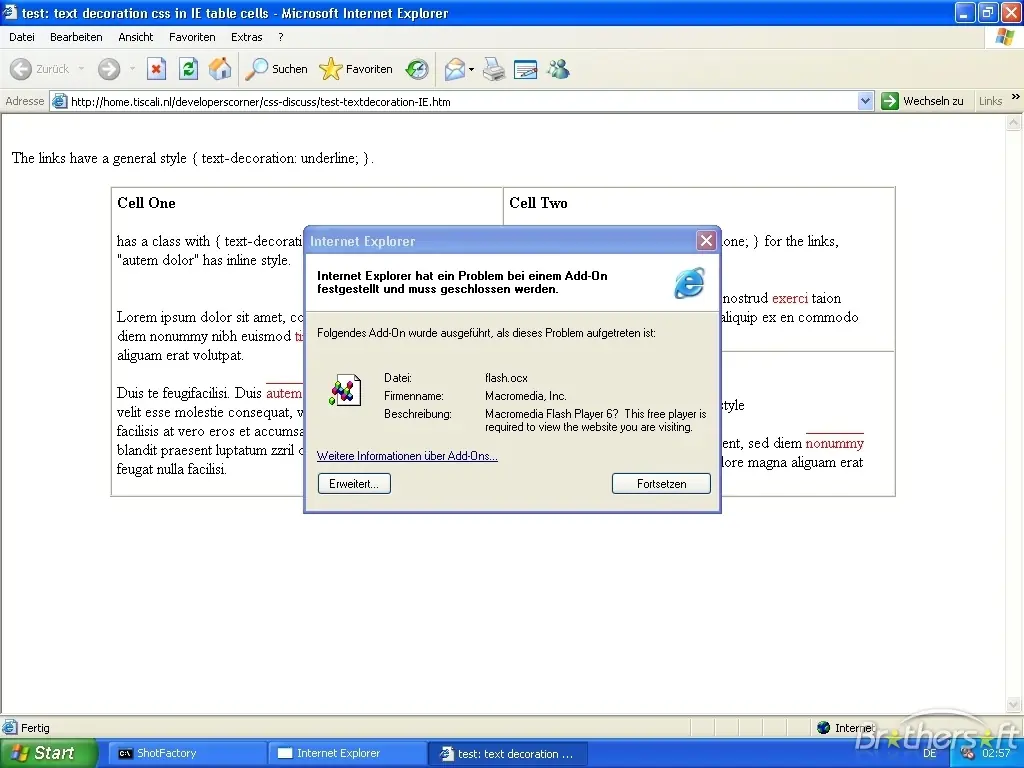Open Favoriten star toolbar button

click(x=356, y=69)
